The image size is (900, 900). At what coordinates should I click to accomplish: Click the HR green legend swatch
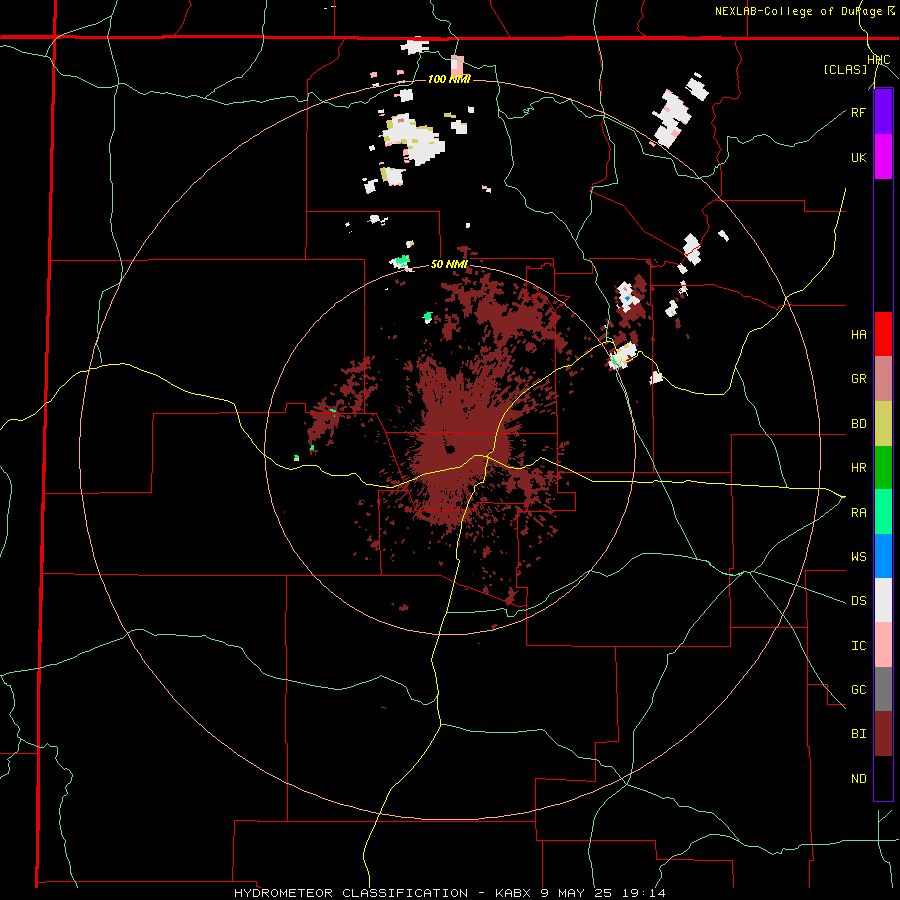tap(883, 468)
